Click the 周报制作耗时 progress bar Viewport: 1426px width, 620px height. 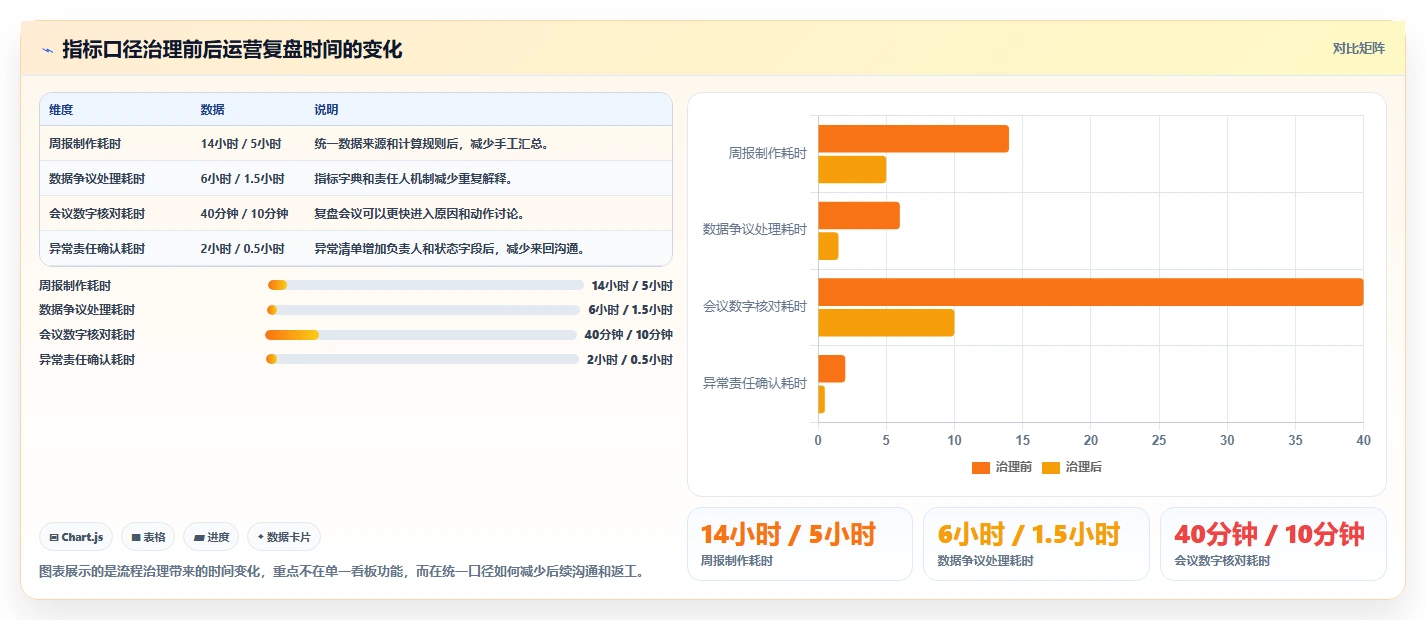426,285
